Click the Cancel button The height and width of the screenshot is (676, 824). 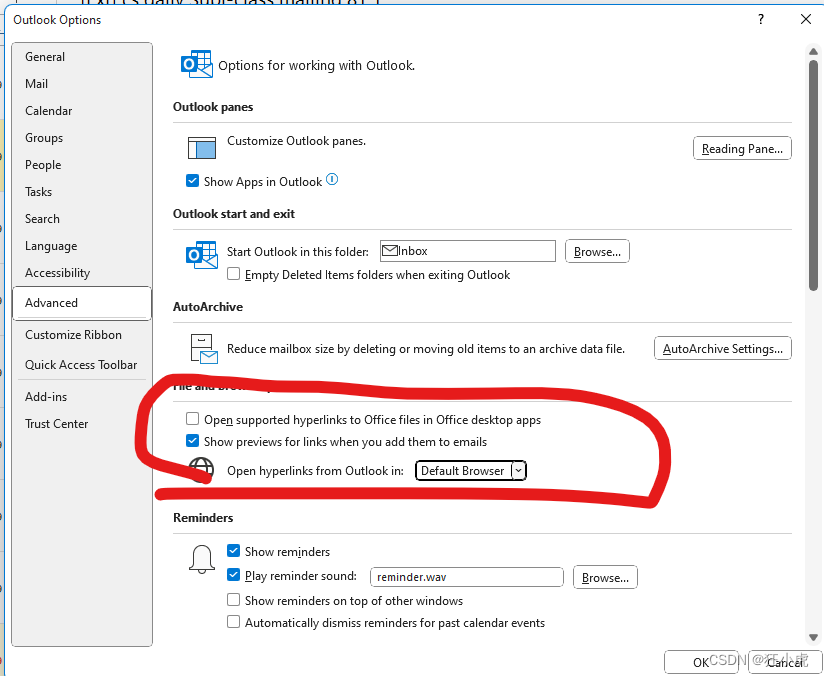pos(785,662)
